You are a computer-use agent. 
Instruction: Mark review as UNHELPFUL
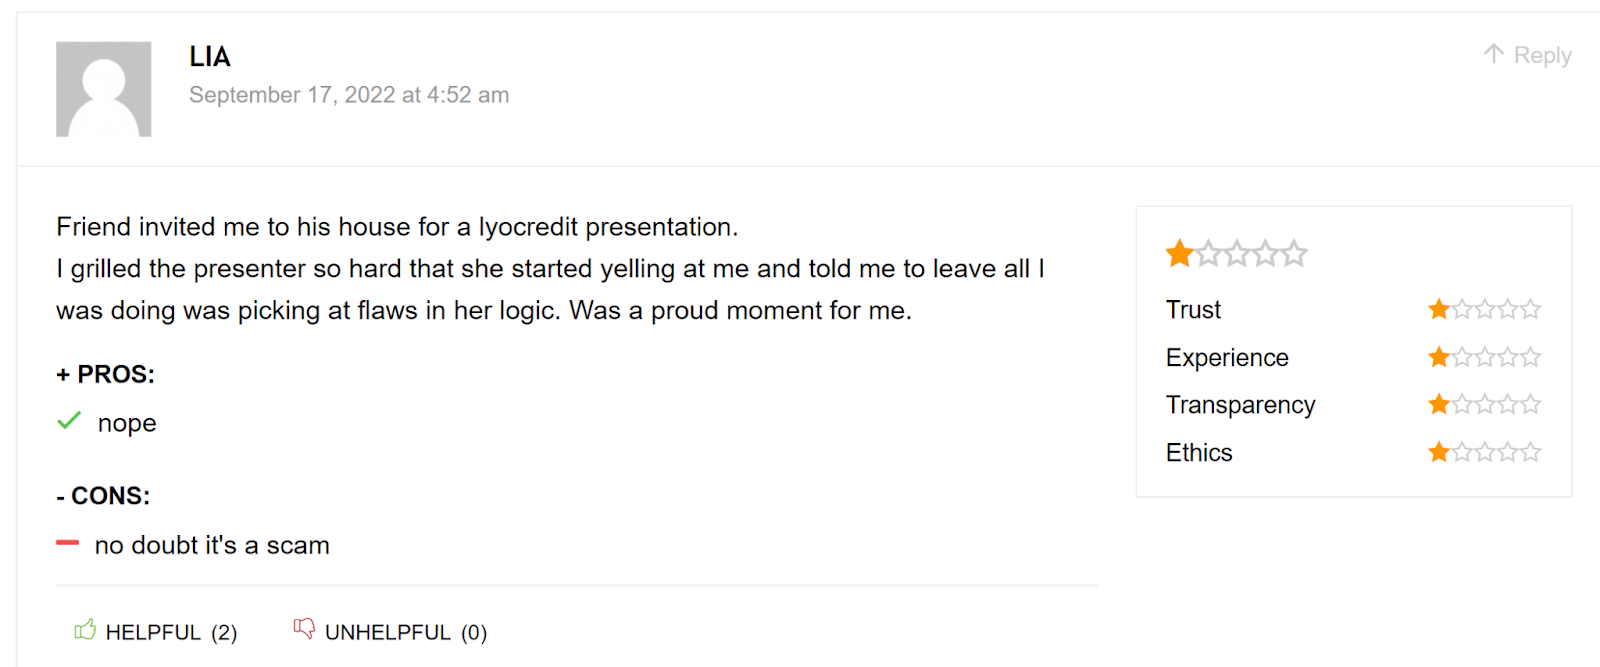(405, 633)
